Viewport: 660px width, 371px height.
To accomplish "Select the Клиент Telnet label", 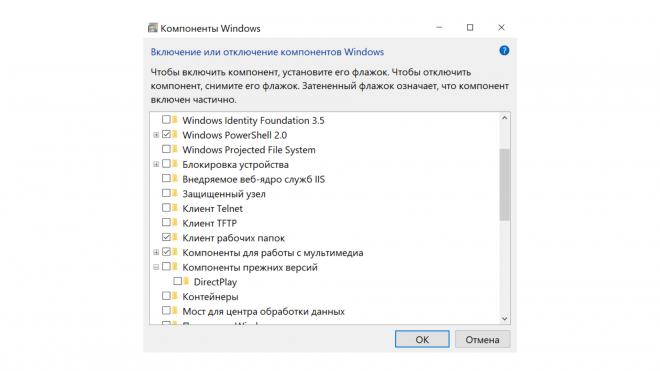I will coord(213,208).
